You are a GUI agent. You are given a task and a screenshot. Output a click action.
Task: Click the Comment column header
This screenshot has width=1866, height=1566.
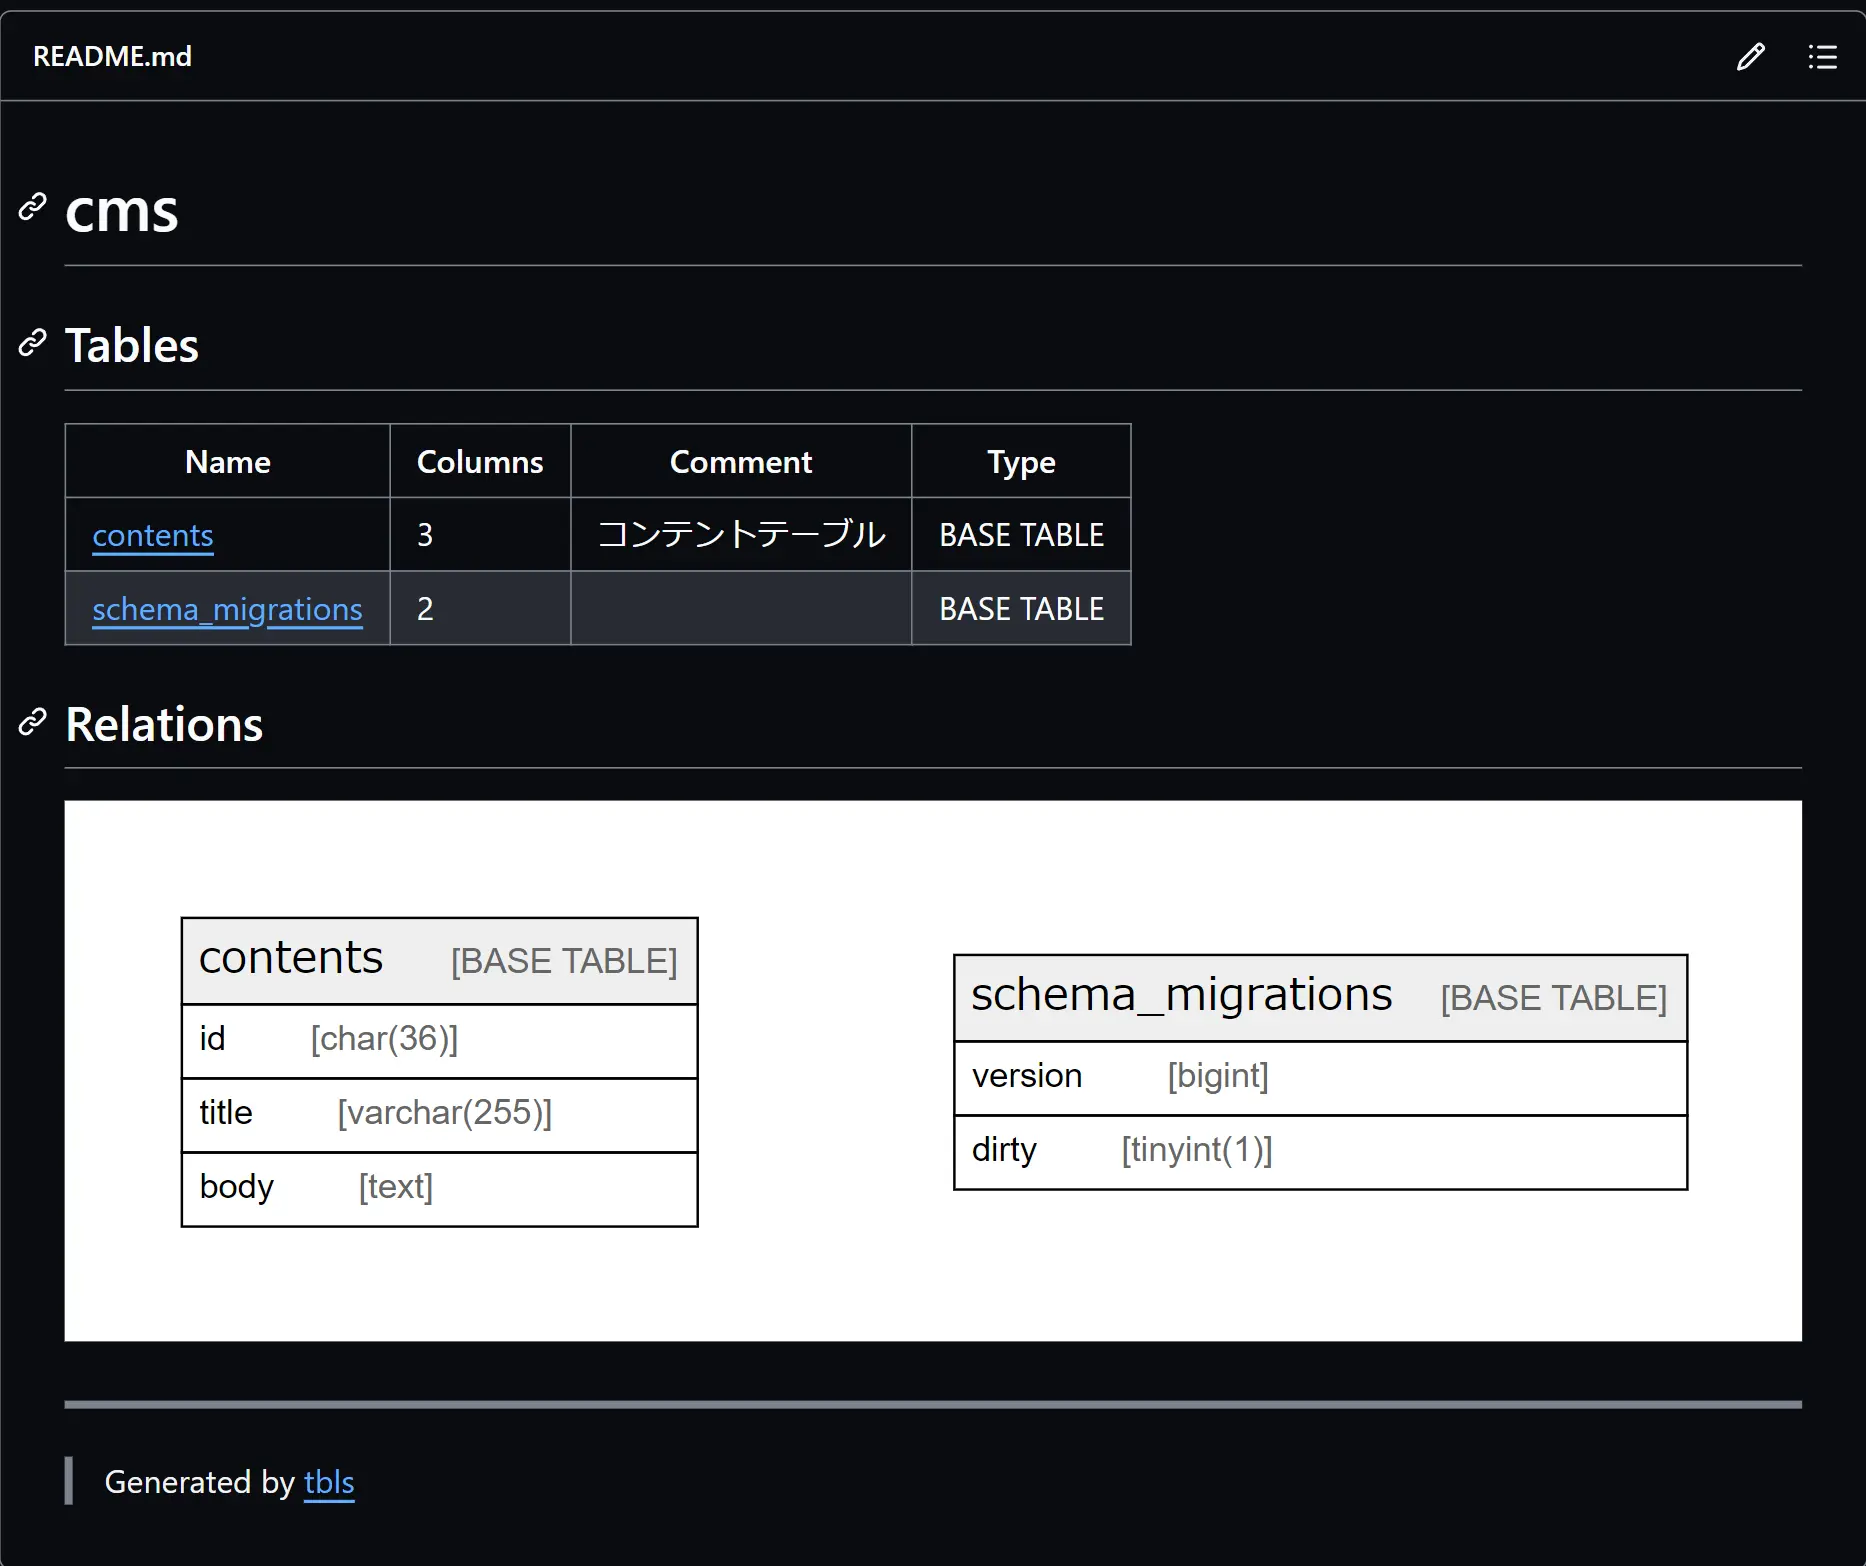740,462
